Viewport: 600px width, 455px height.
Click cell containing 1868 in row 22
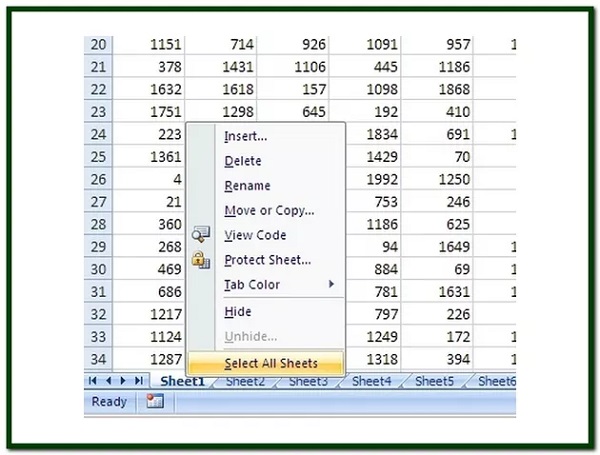[437, 89]
